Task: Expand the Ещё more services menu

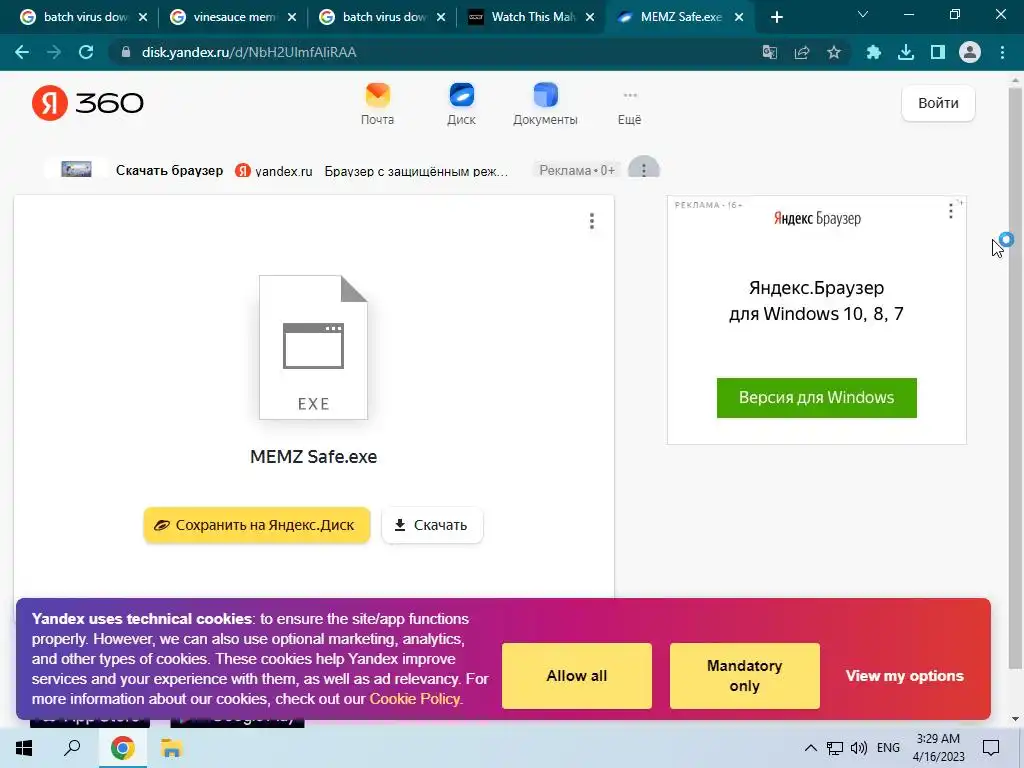Action: click(630, 108)
